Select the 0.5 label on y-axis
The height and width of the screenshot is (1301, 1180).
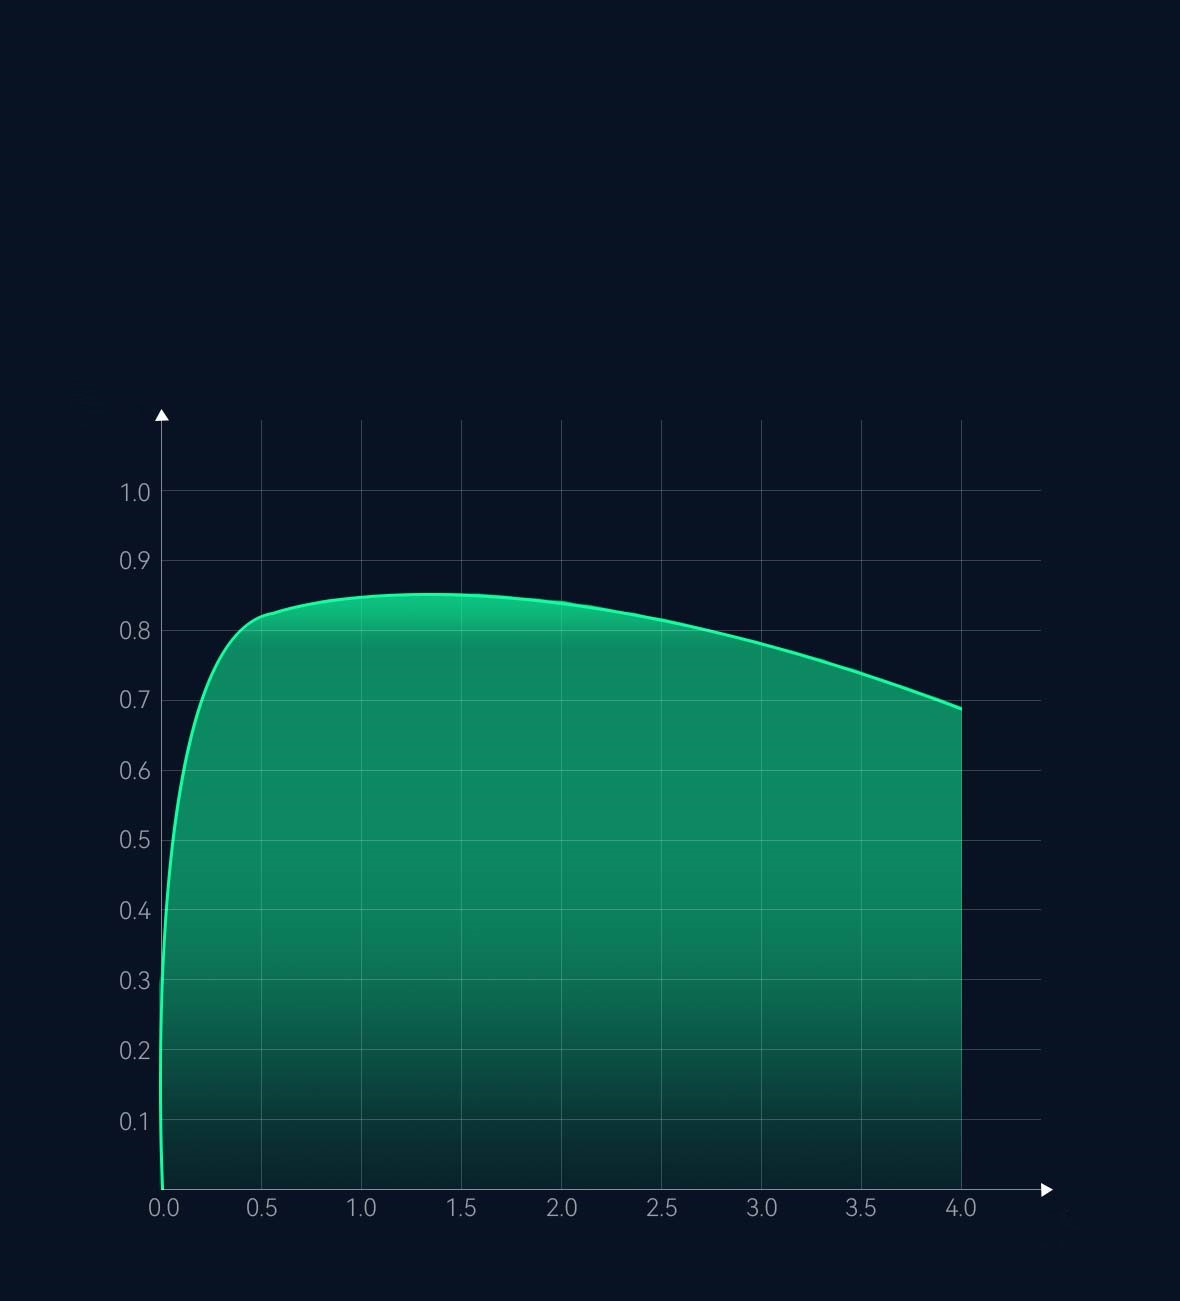pyautogui.click(x=135, y=840)
